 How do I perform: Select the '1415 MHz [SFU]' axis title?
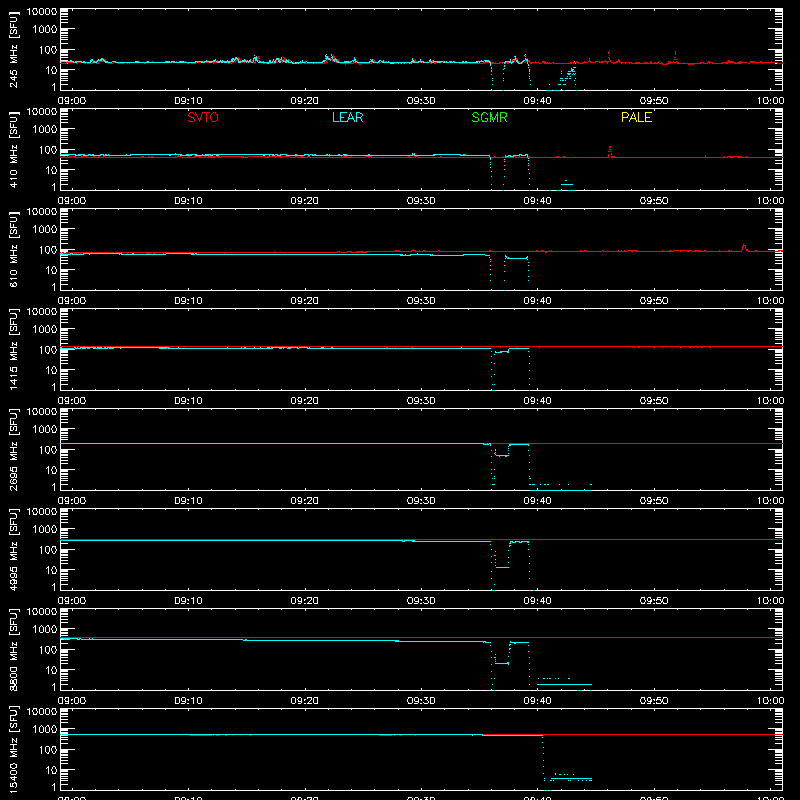(x=14, y=349)
